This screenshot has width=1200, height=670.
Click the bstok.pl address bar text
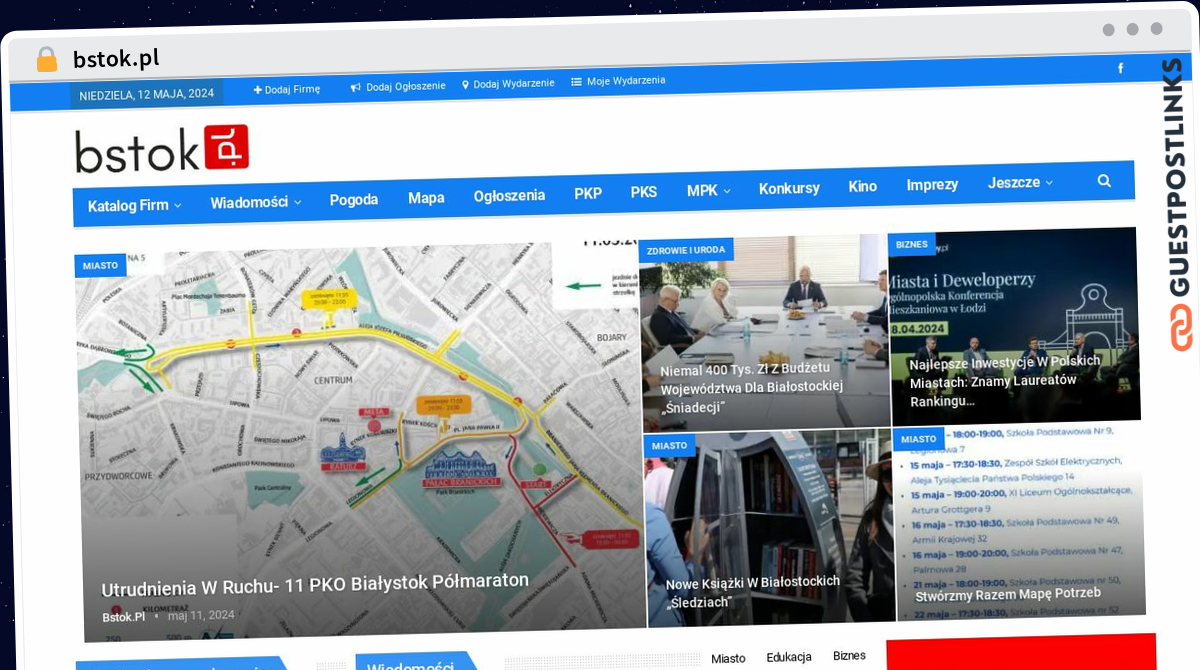116,59
